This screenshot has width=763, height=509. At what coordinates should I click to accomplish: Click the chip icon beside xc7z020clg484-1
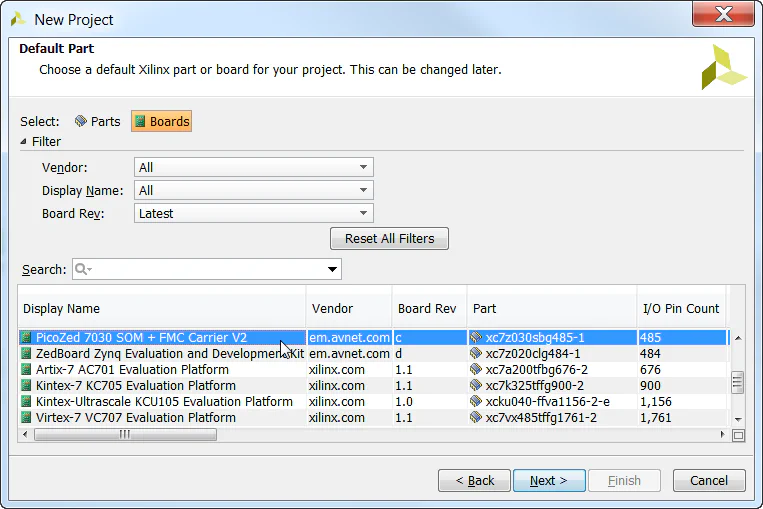[x=476, y=353]
